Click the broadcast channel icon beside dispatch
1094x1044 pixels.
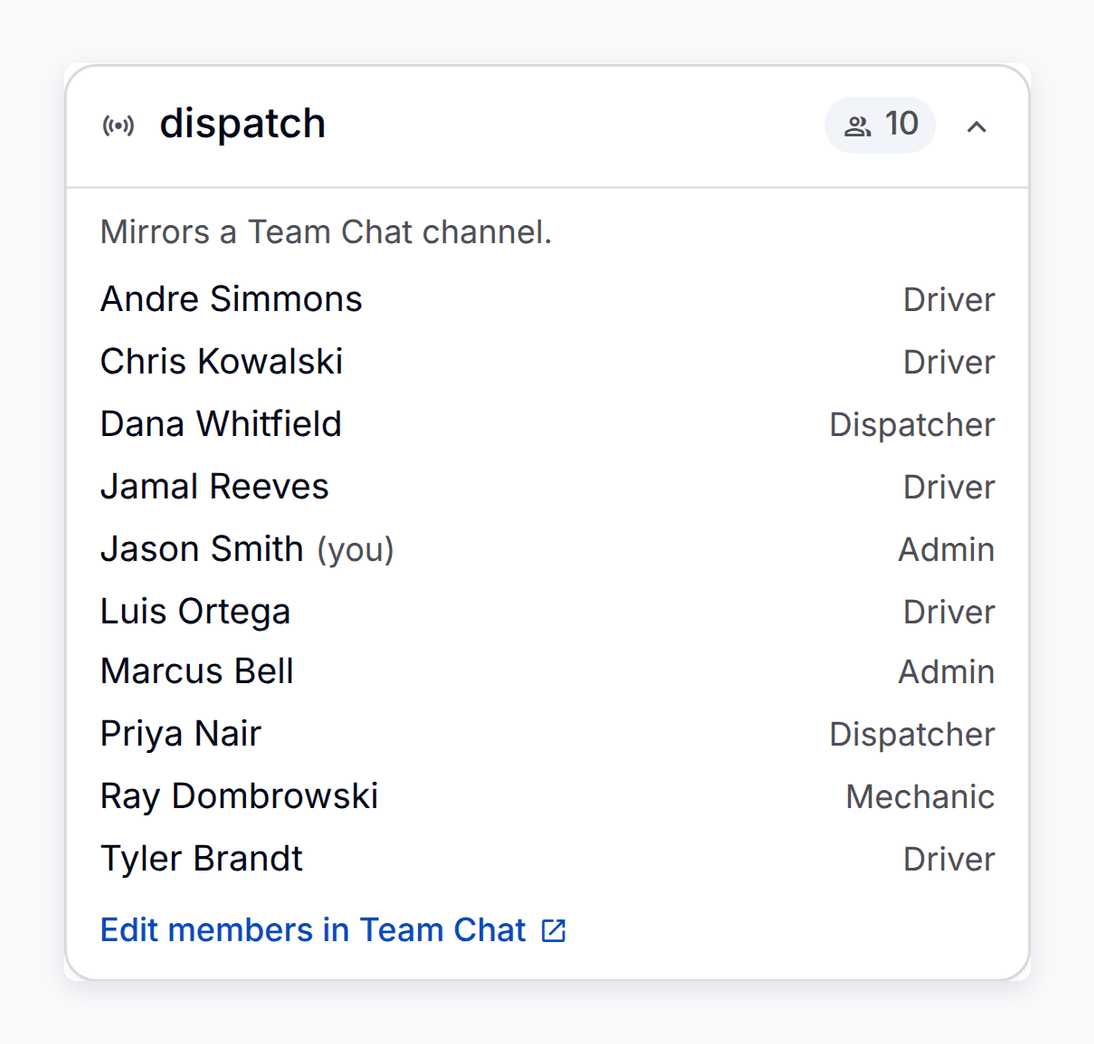coord(118,126)
